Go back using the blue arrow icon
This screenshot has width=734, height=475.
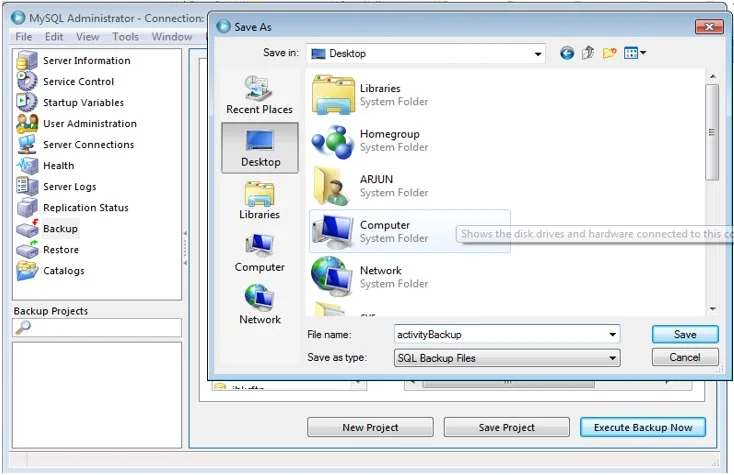click(567, 53)
